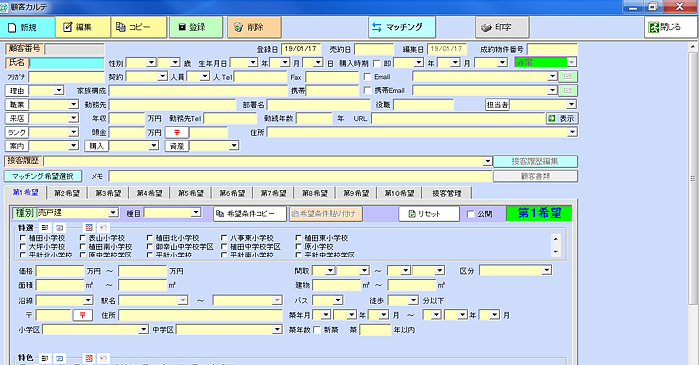
Task: Check the 御幸山中学校学区 checkbox
Action: [x=150, y=246]
